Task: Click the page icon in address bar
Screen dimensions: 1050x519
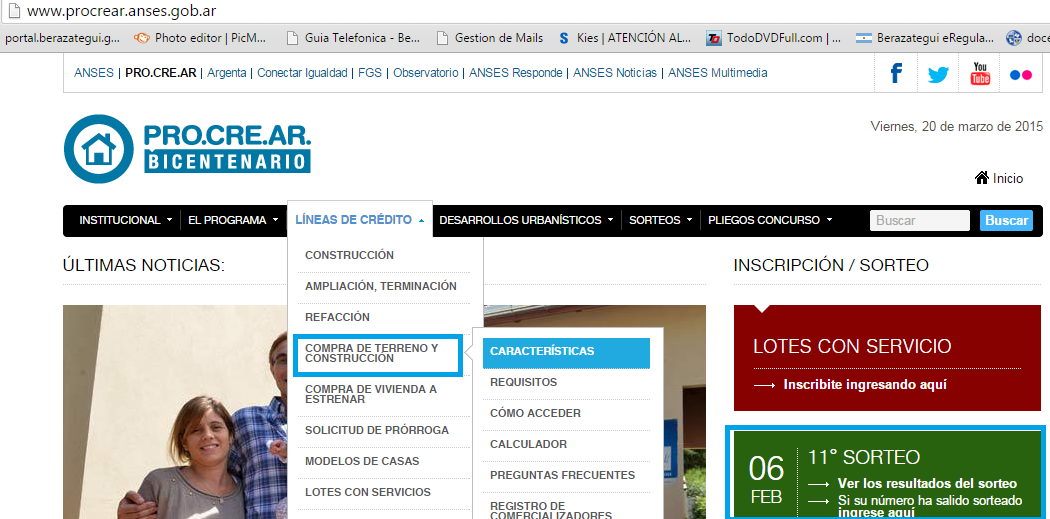Action: (13, 11)
